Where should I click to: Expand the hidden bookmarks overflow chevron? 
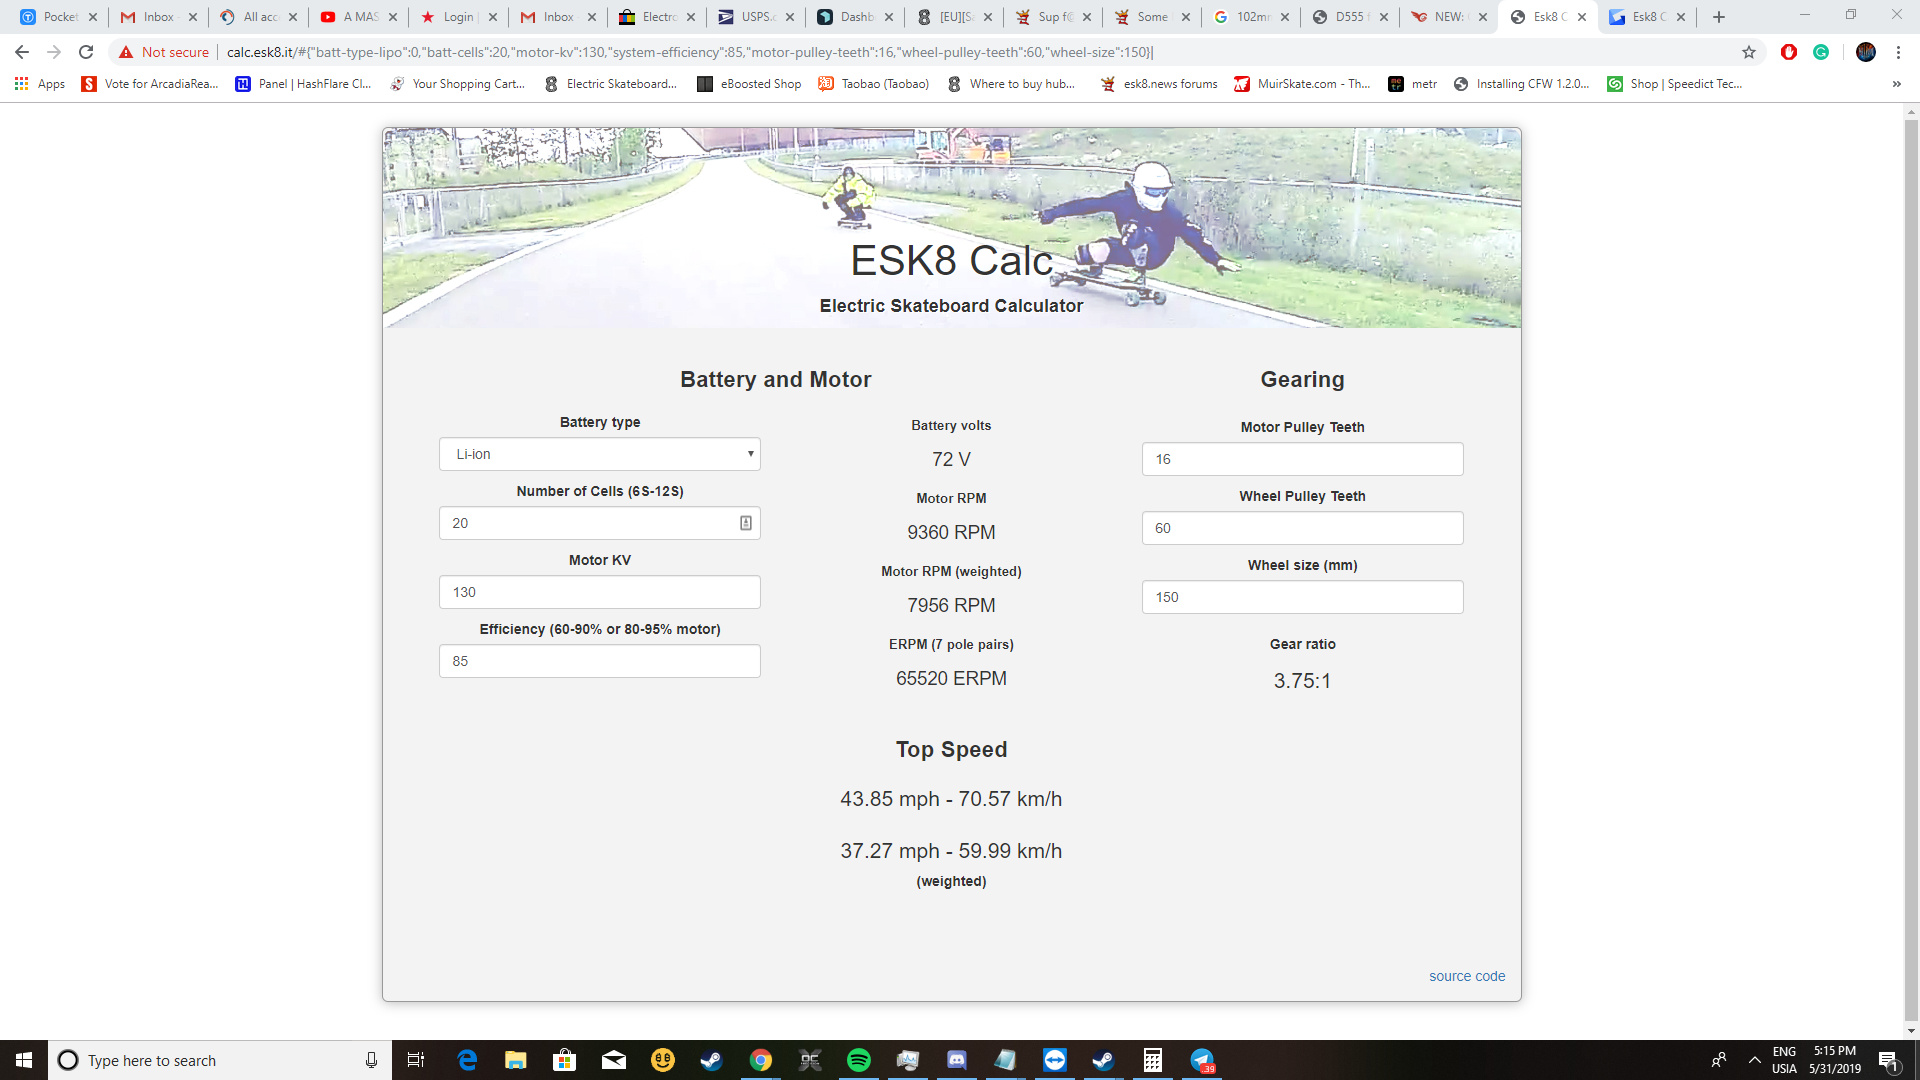point(1896,84)
